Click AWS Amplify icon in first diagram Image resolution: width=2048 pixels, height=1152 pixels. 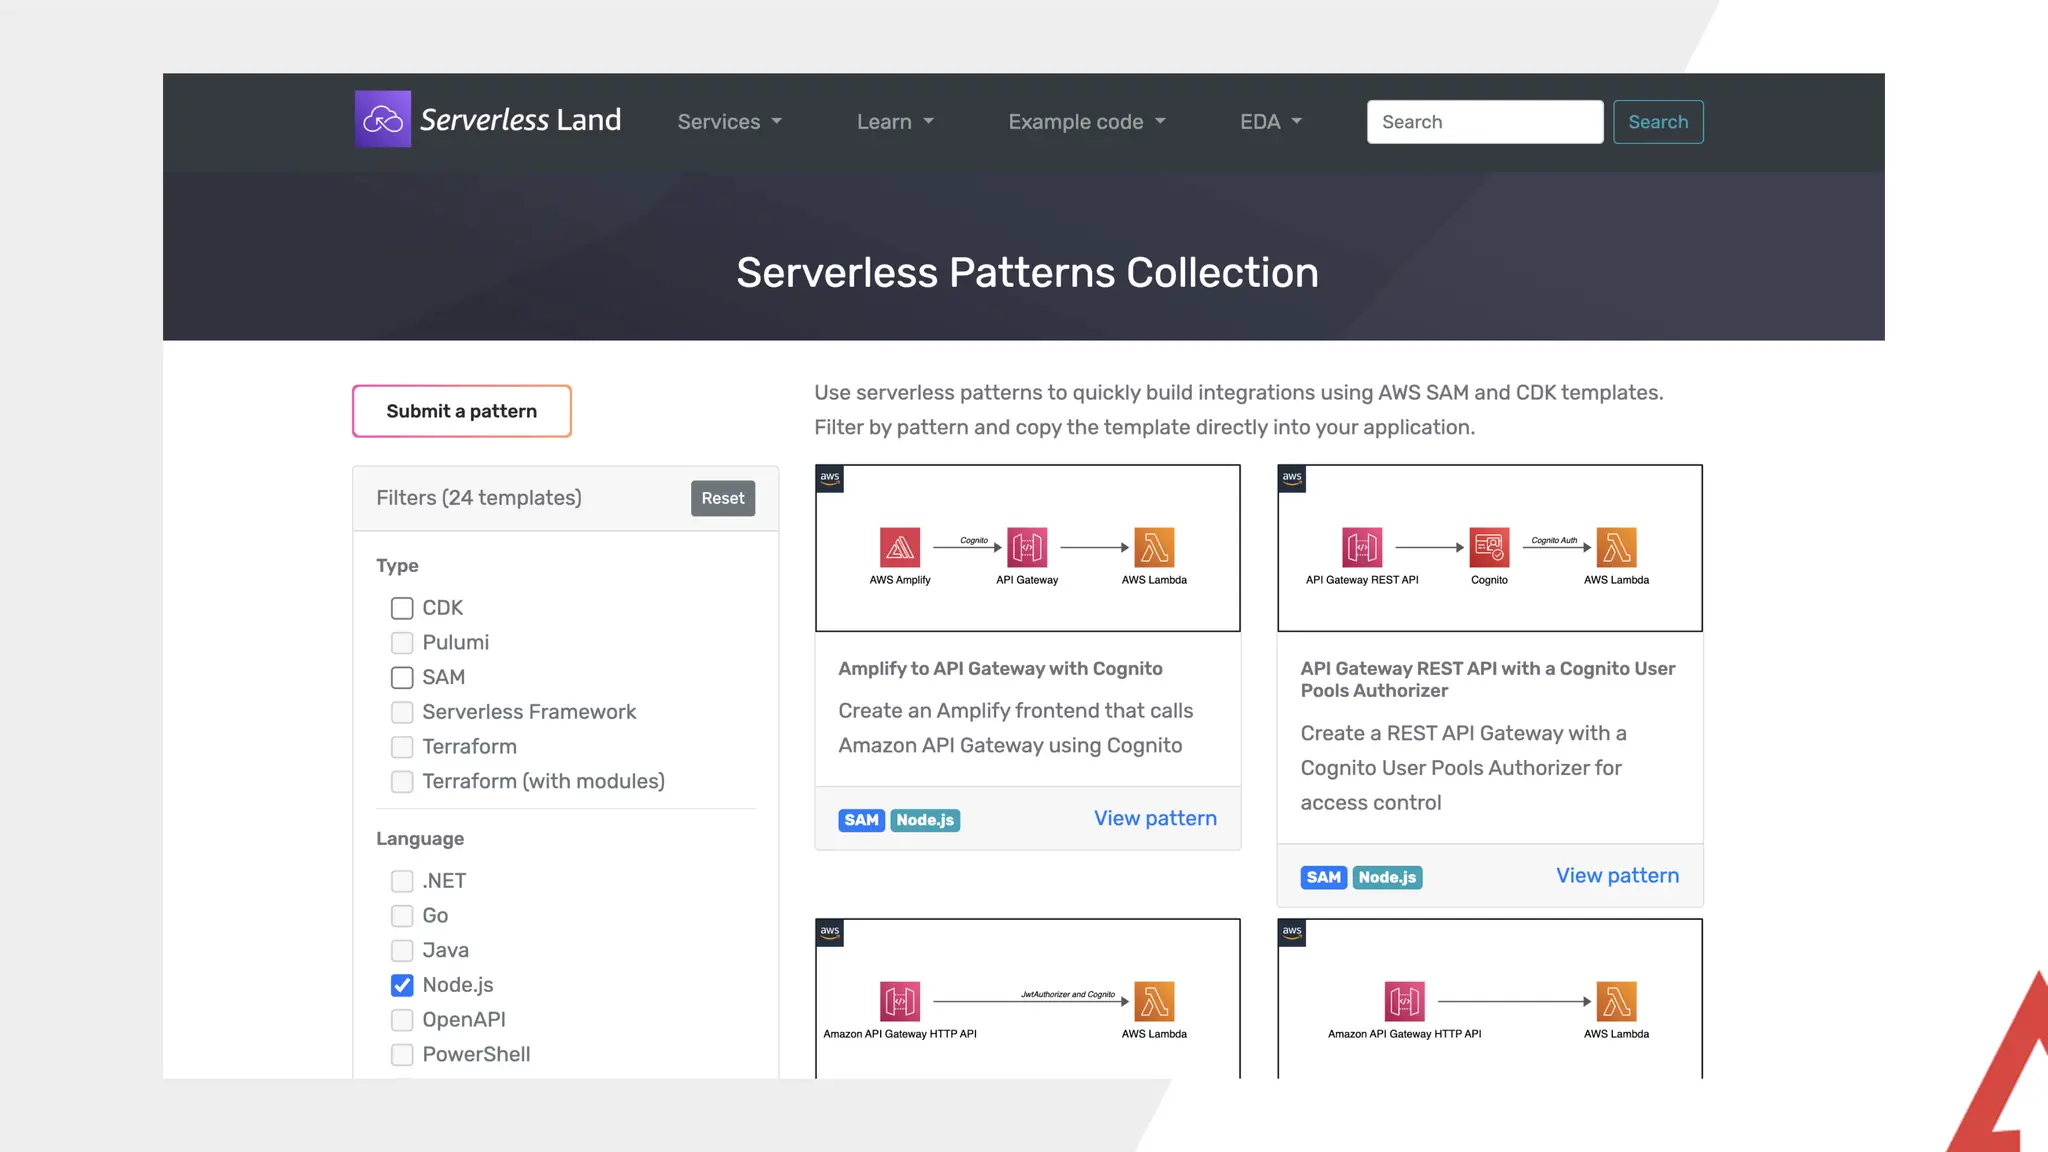[x=900, y=547]
